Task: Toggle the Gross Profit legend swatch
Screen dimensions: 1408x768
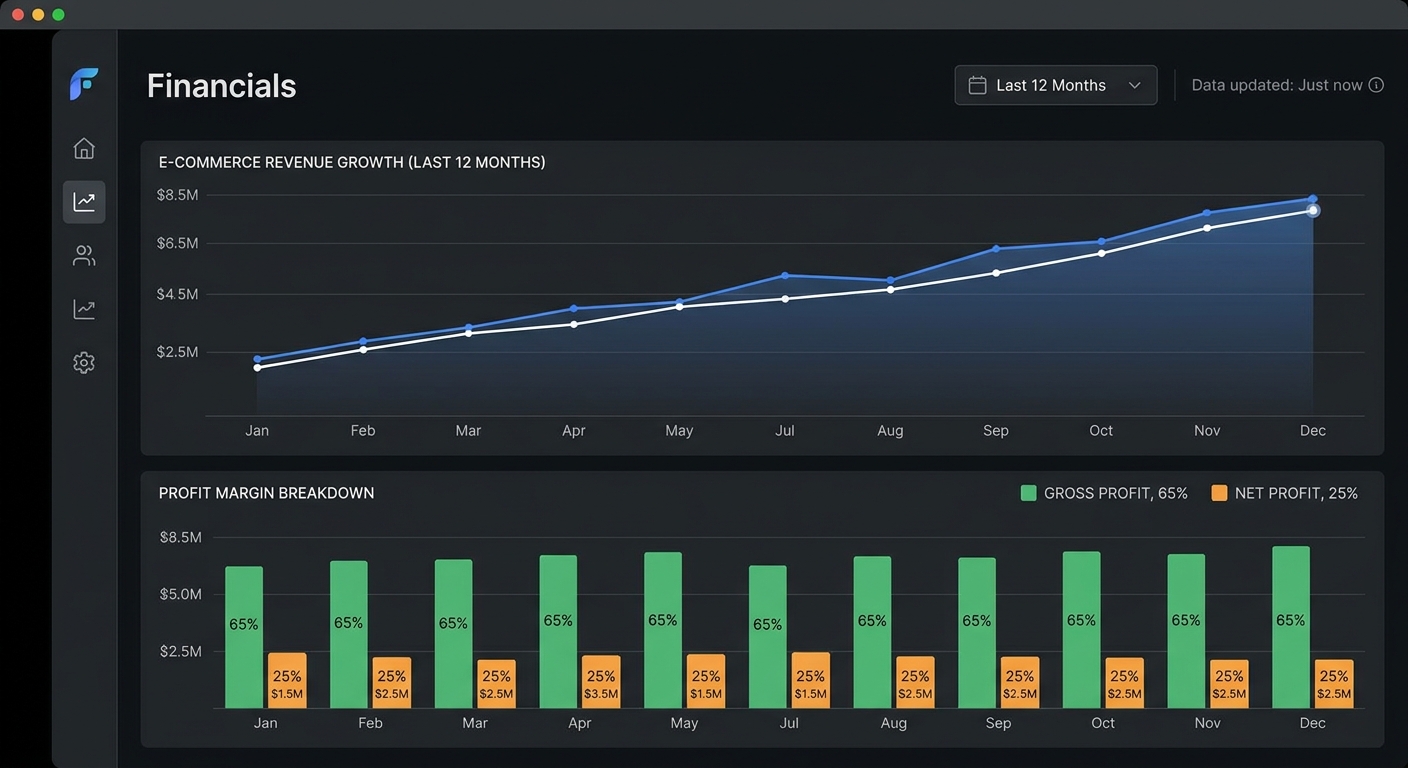Action: (x=1028, y=493)
